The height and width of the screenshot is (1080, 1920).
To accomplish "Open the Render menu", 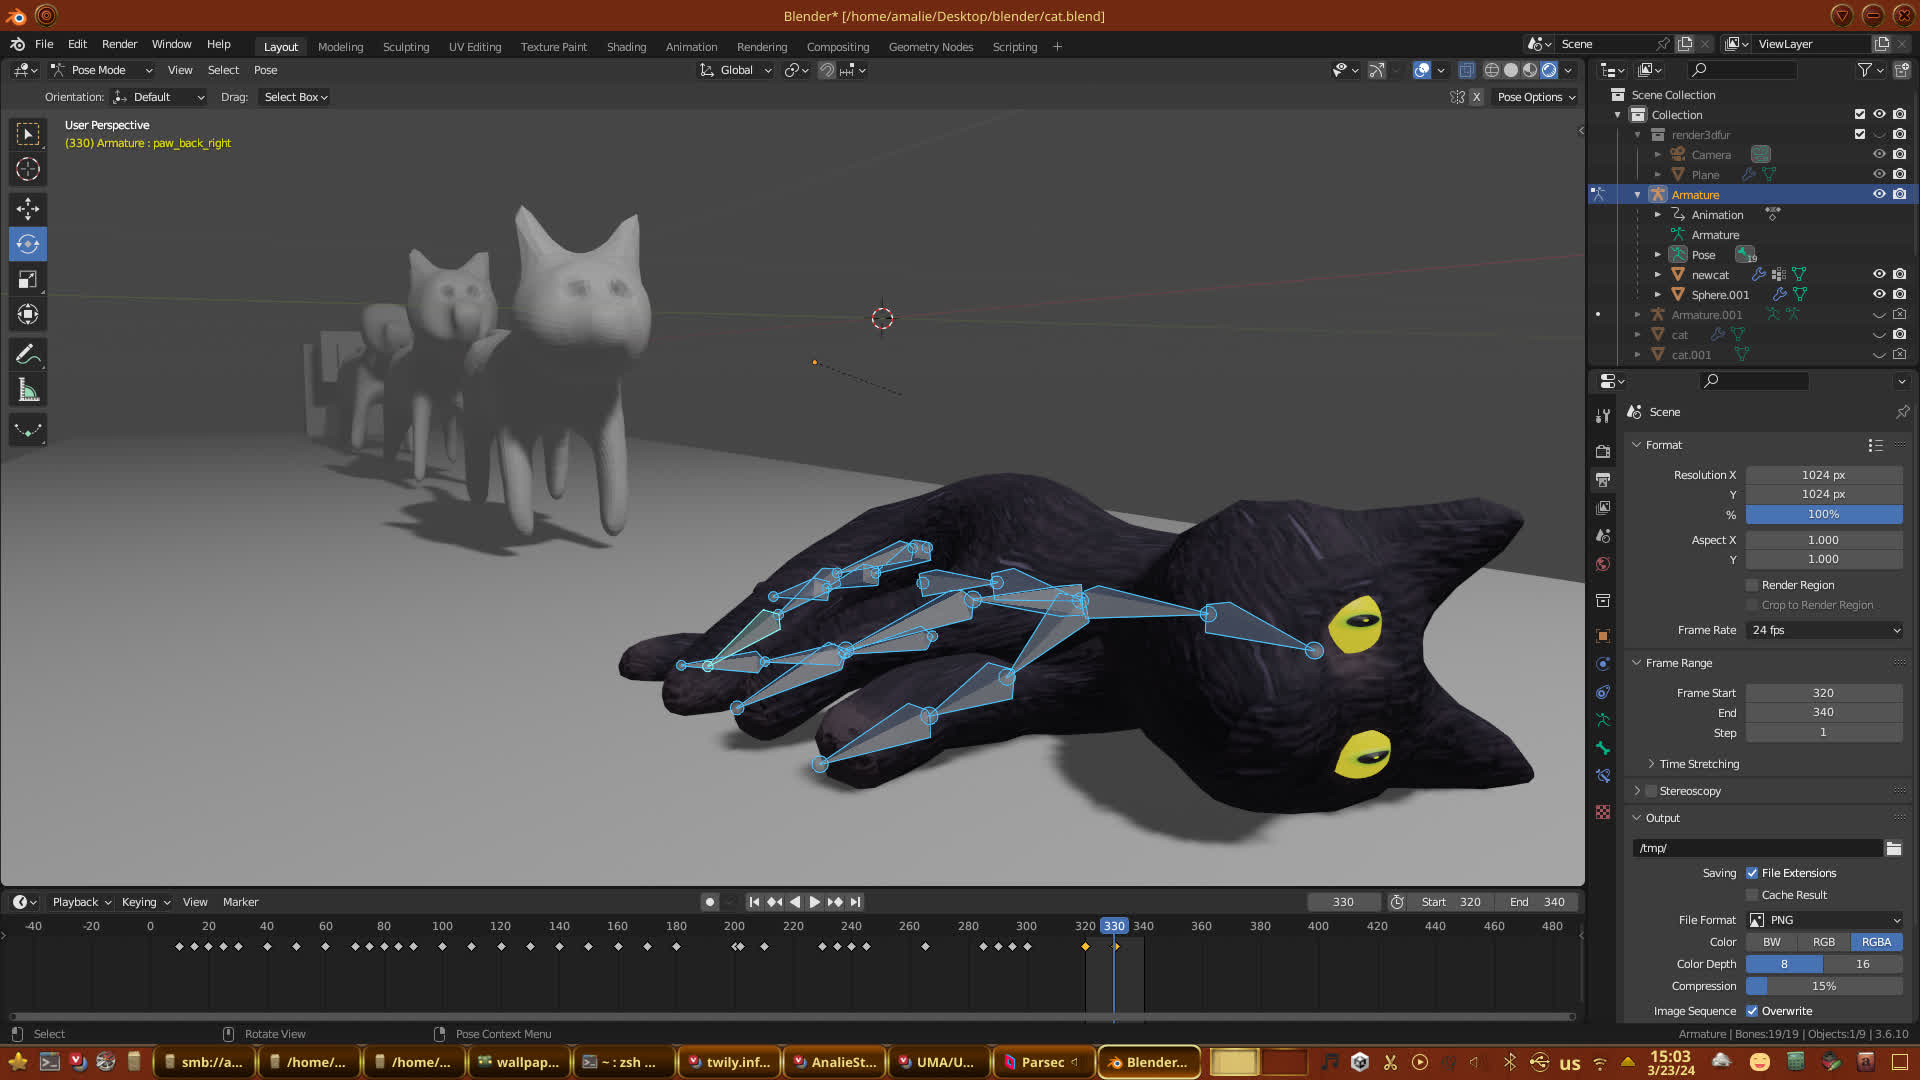I will tap(119, 44).
